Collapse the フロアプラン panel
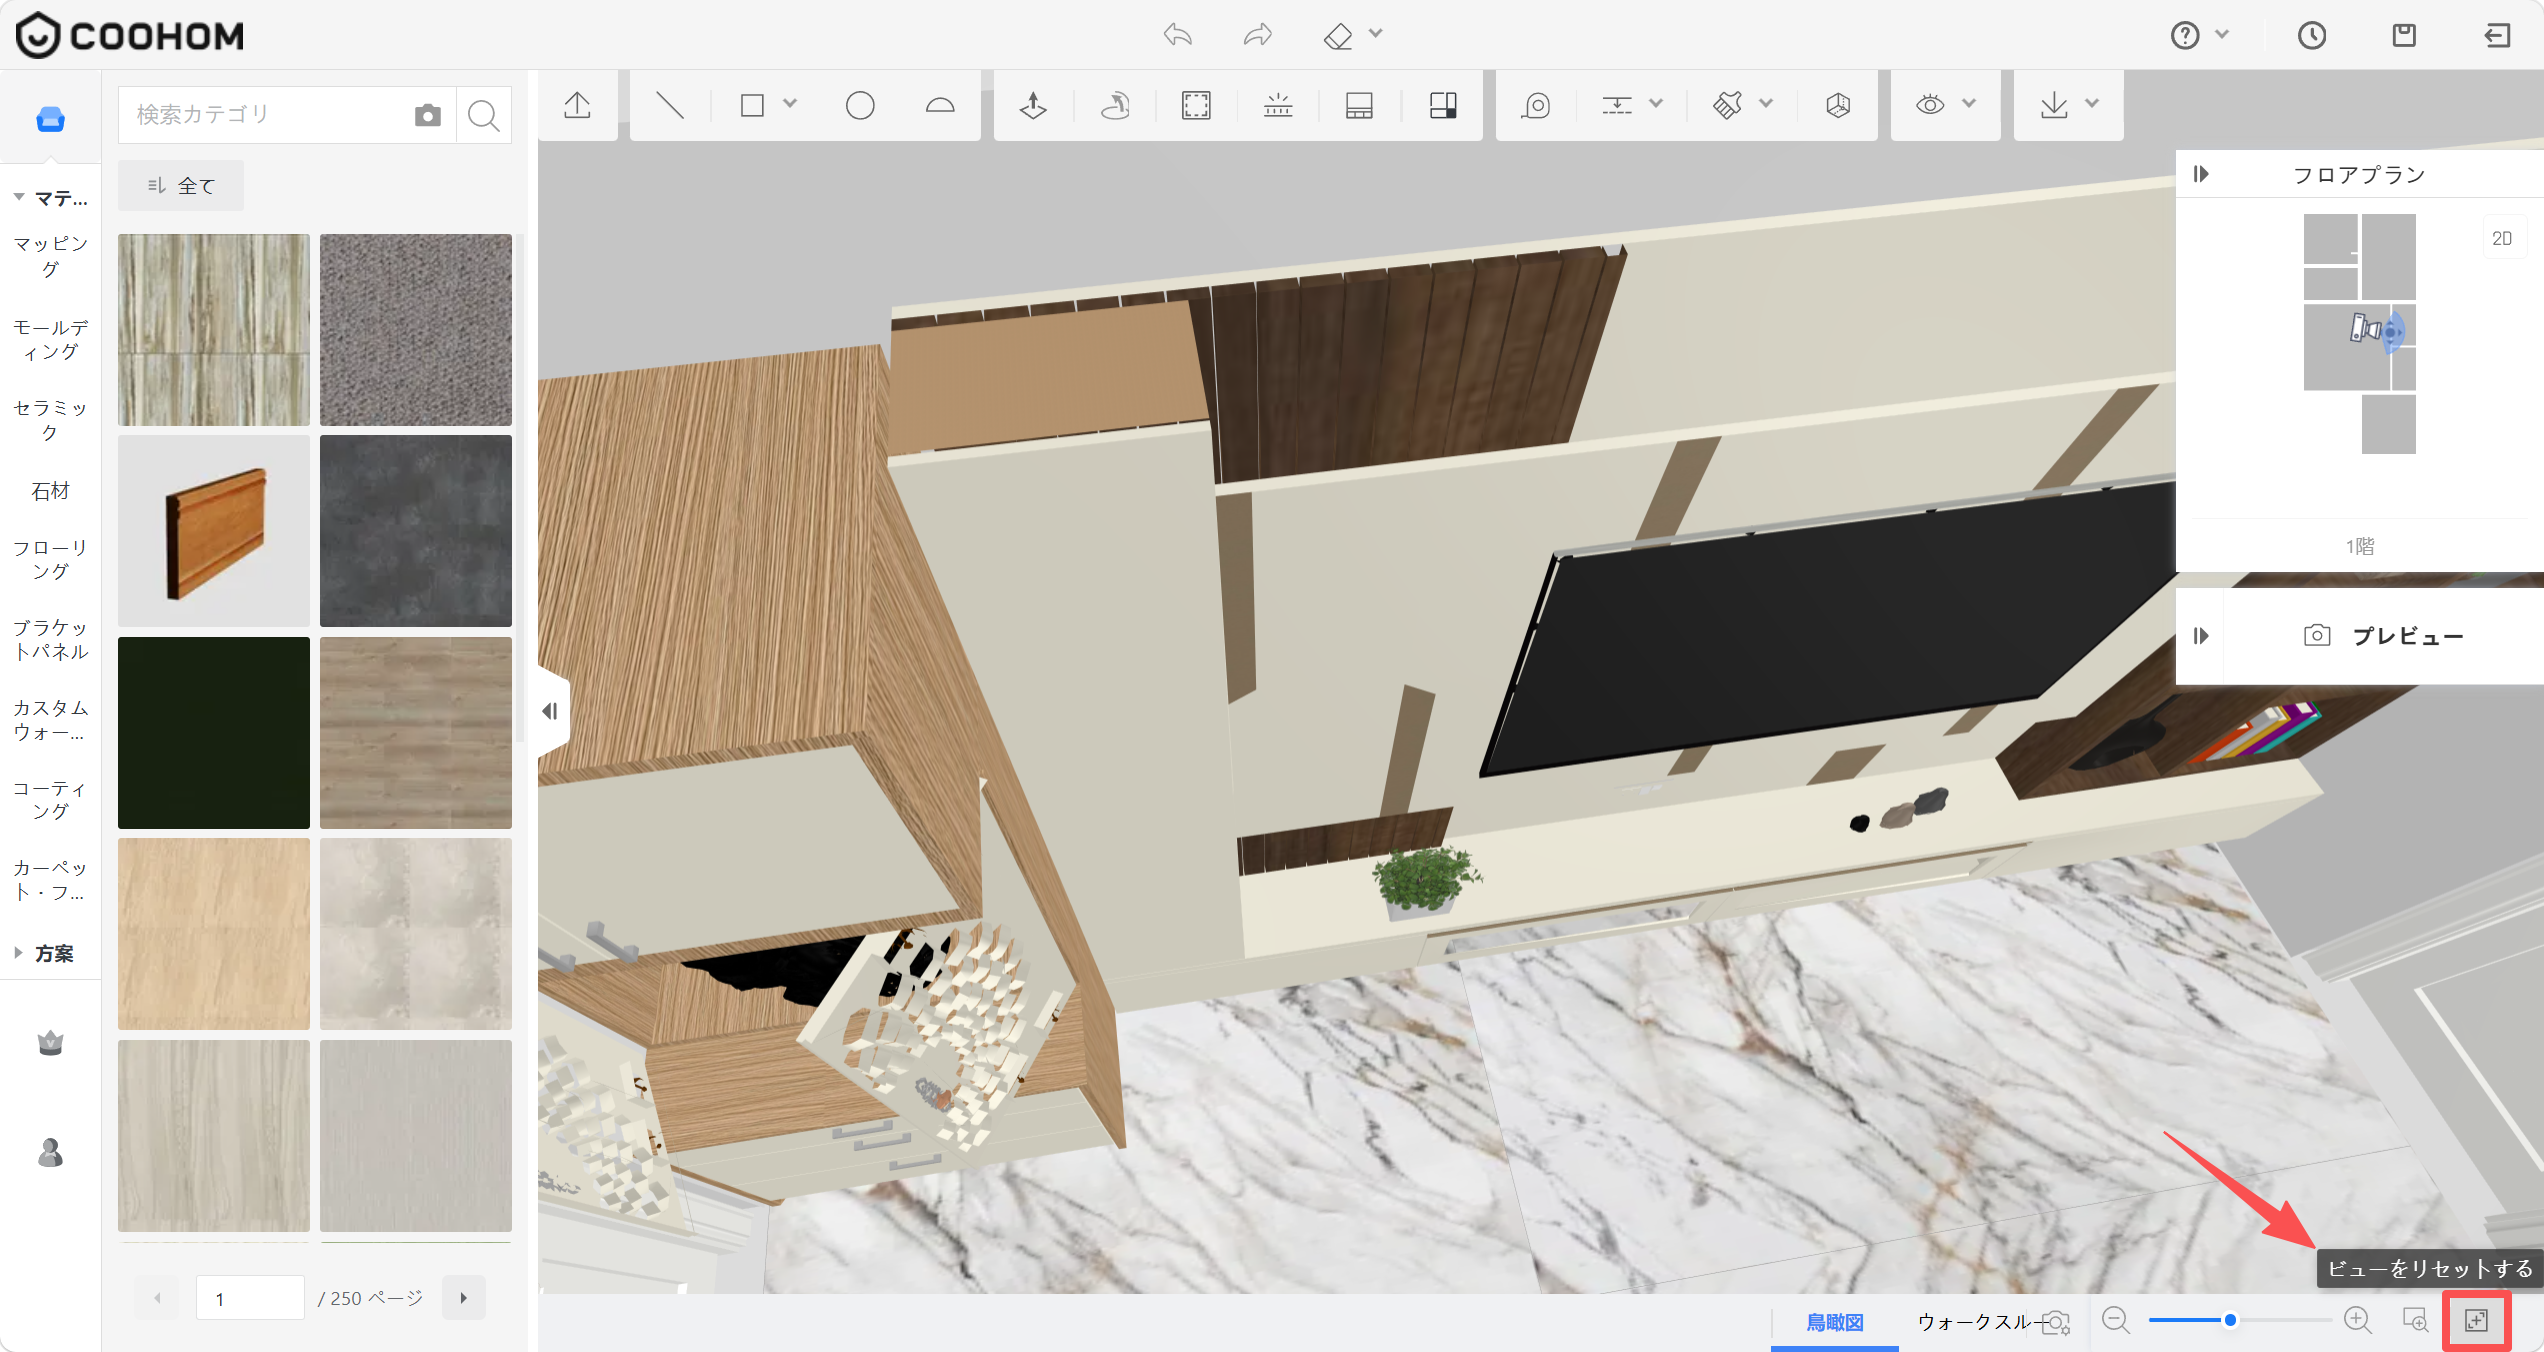The image size is (2544, 1352). tap(2201, 174)
